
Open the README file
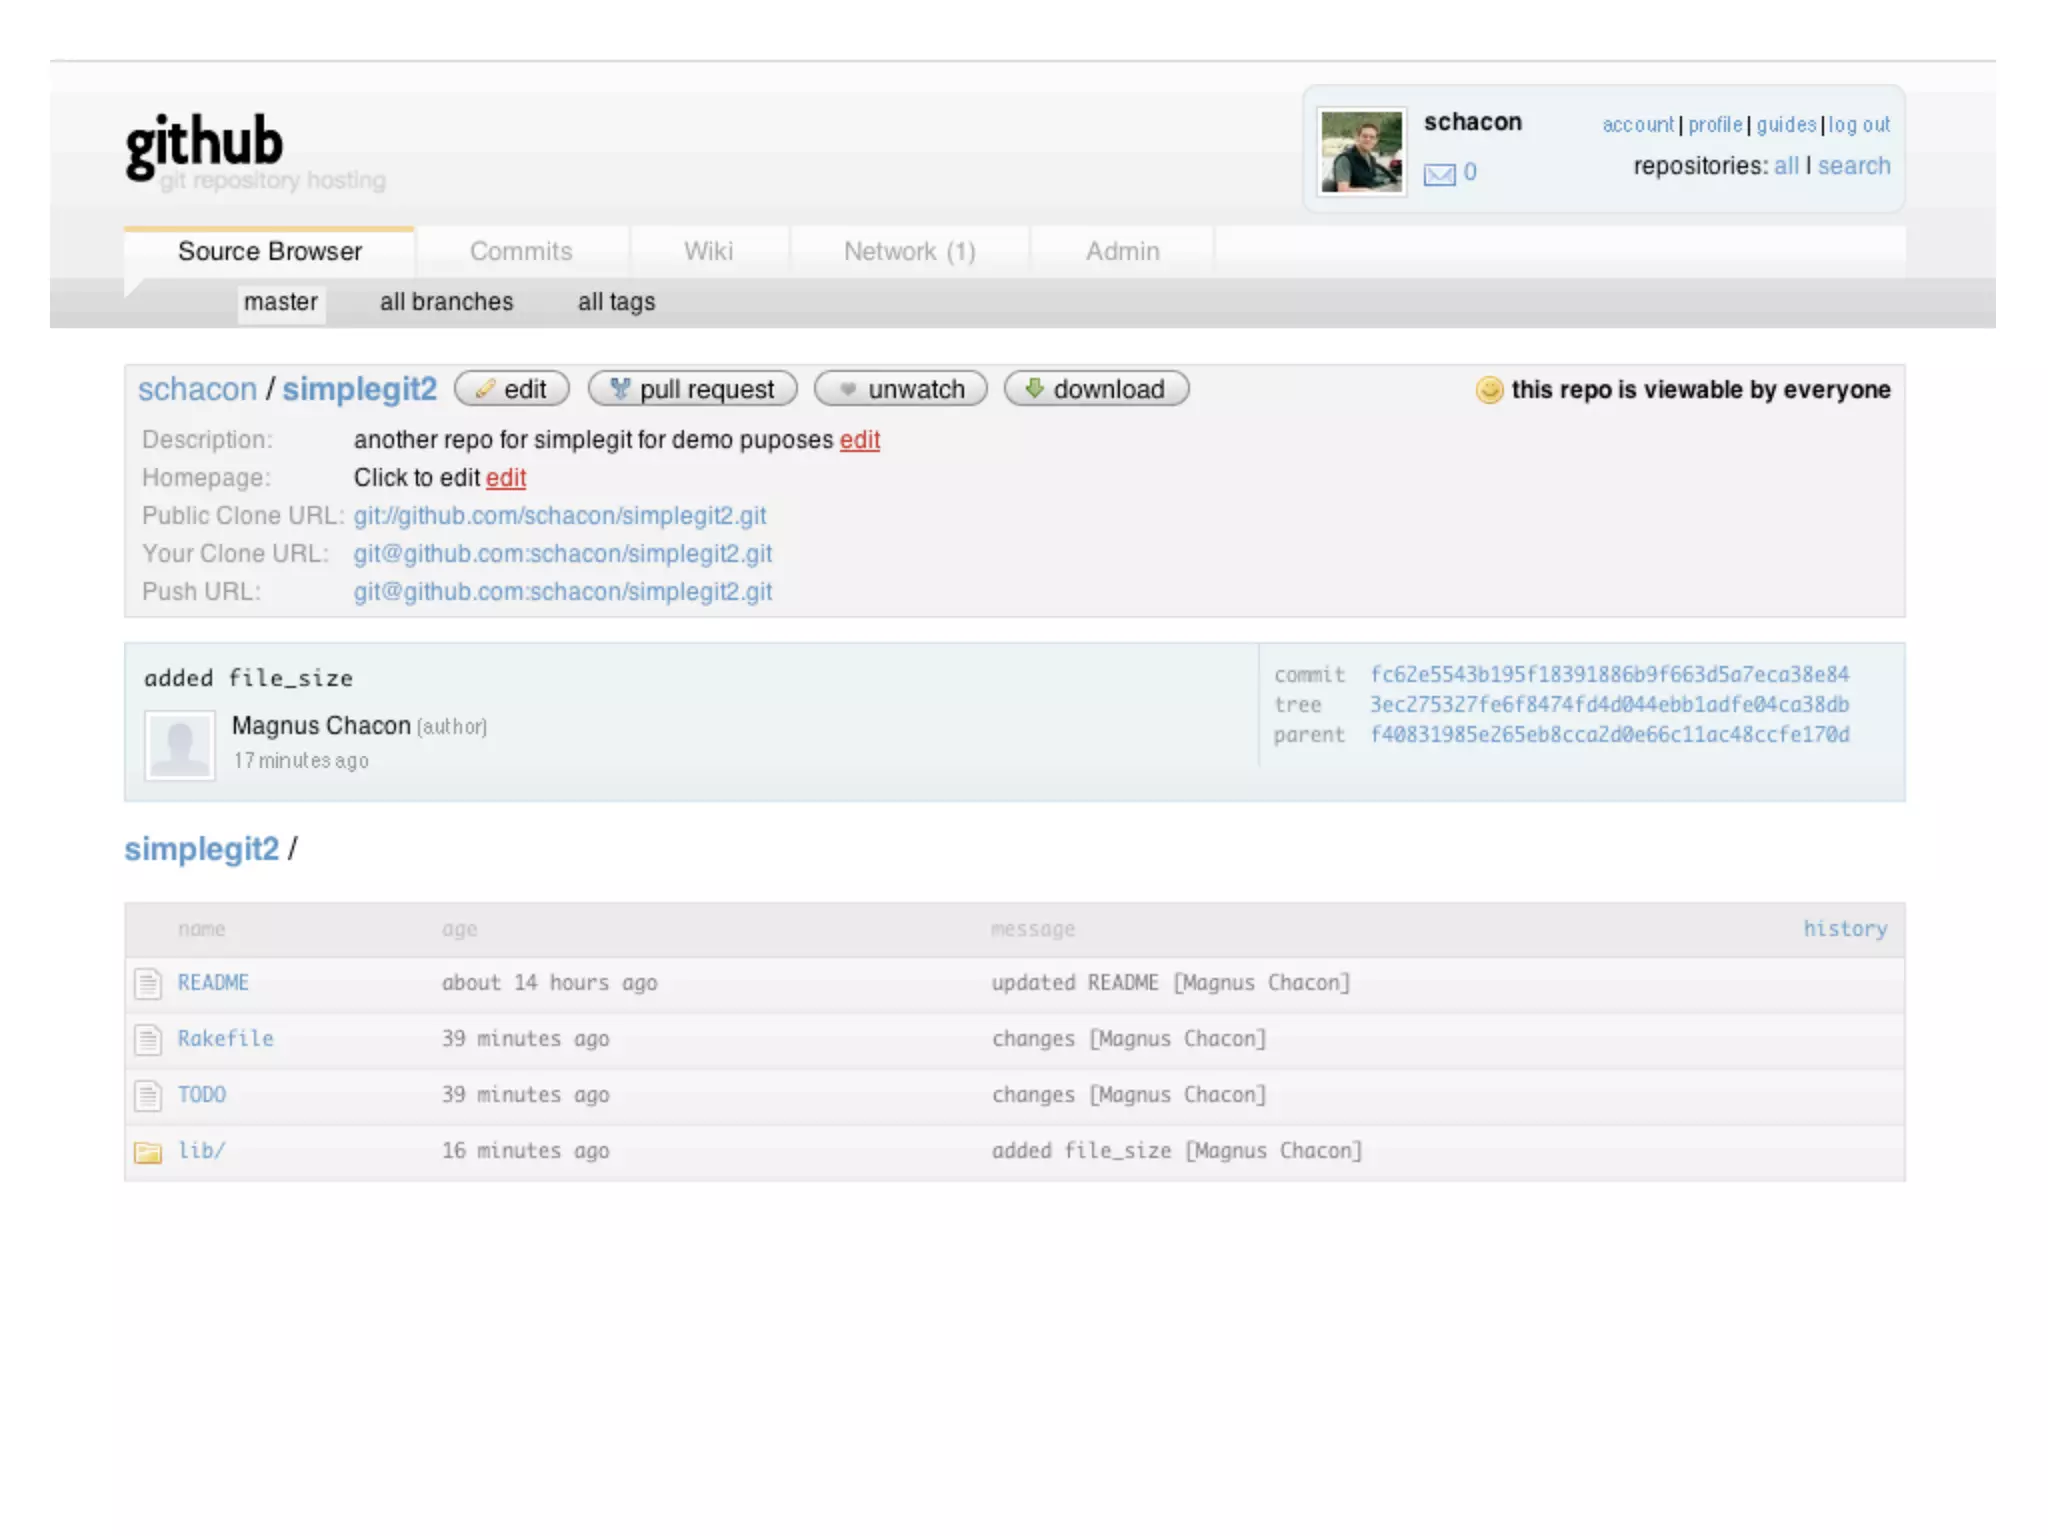[213, 983]
